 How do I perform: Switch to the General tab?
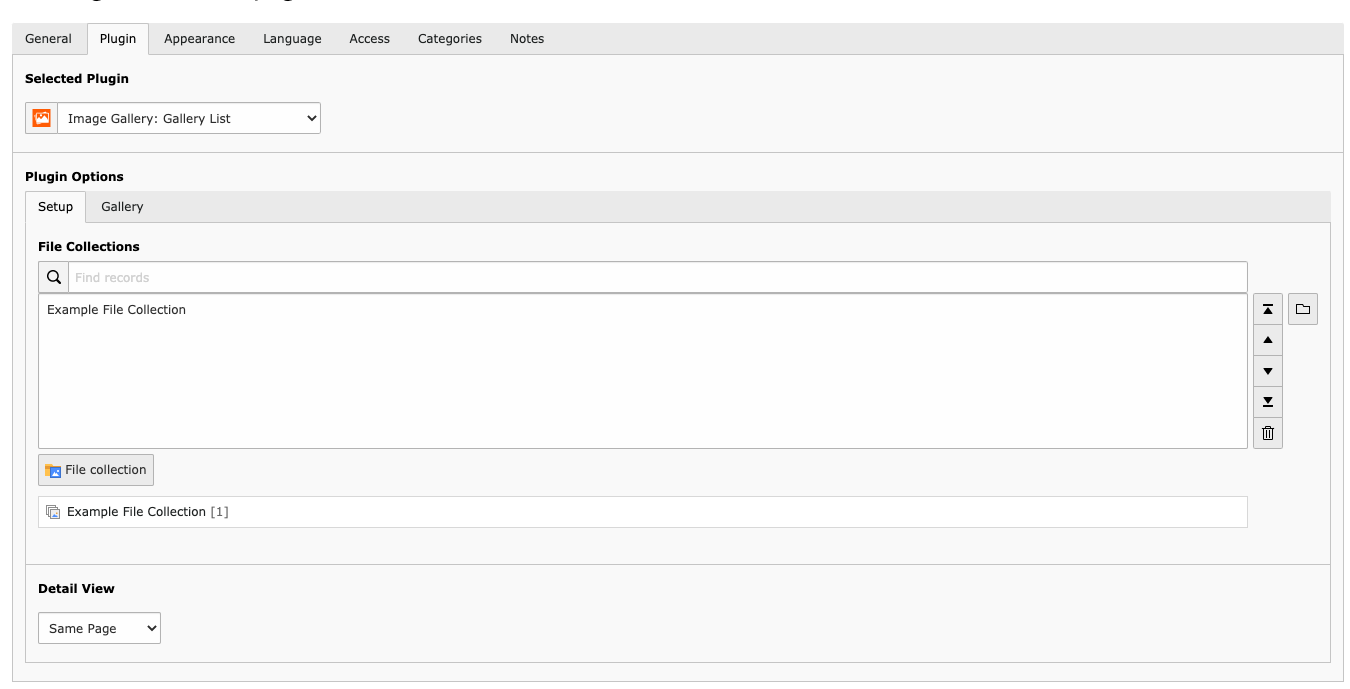(x=49, y=39)
